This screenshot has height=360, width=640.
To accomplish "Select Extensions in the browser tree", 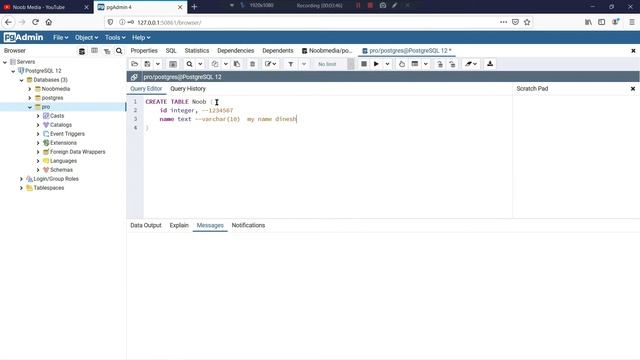I will tap(63, 143).
